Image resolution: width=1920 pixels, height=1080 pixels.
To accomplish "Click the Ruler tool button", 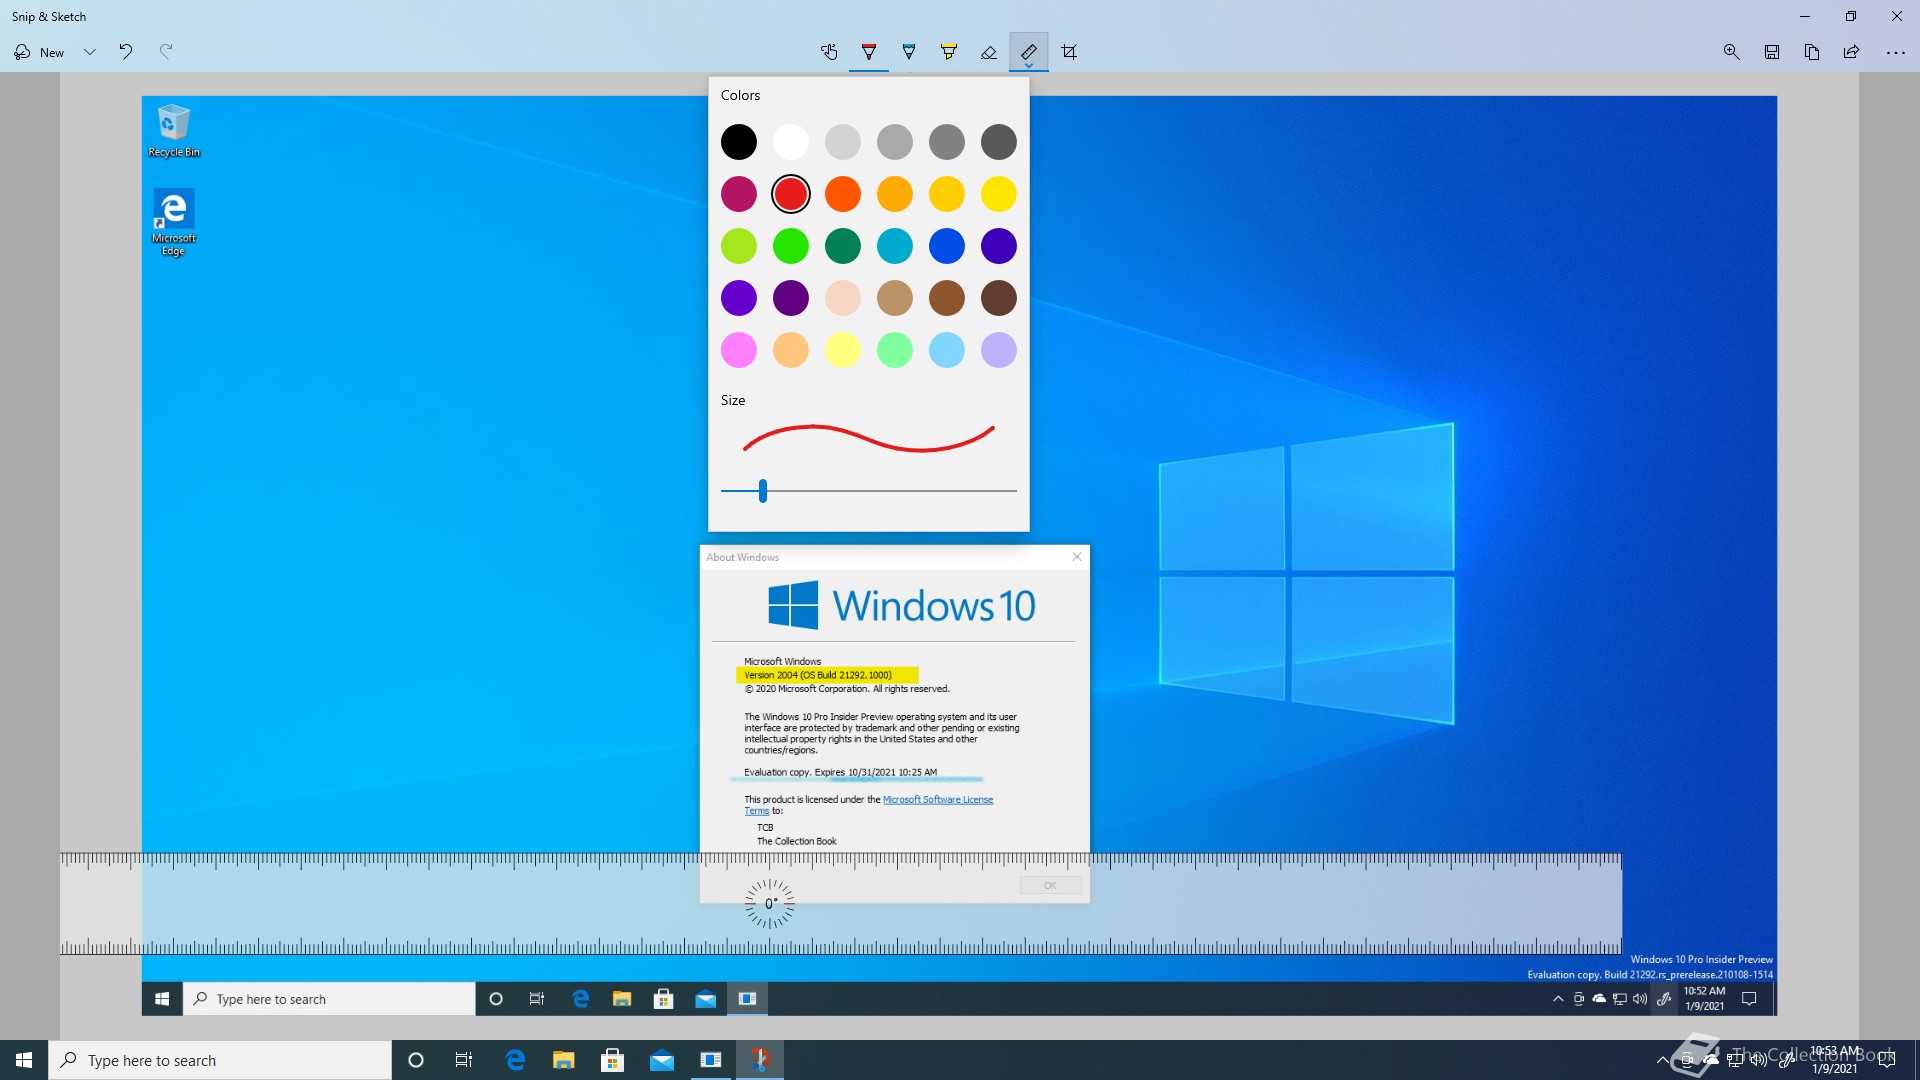I will tap(1029, 50).
